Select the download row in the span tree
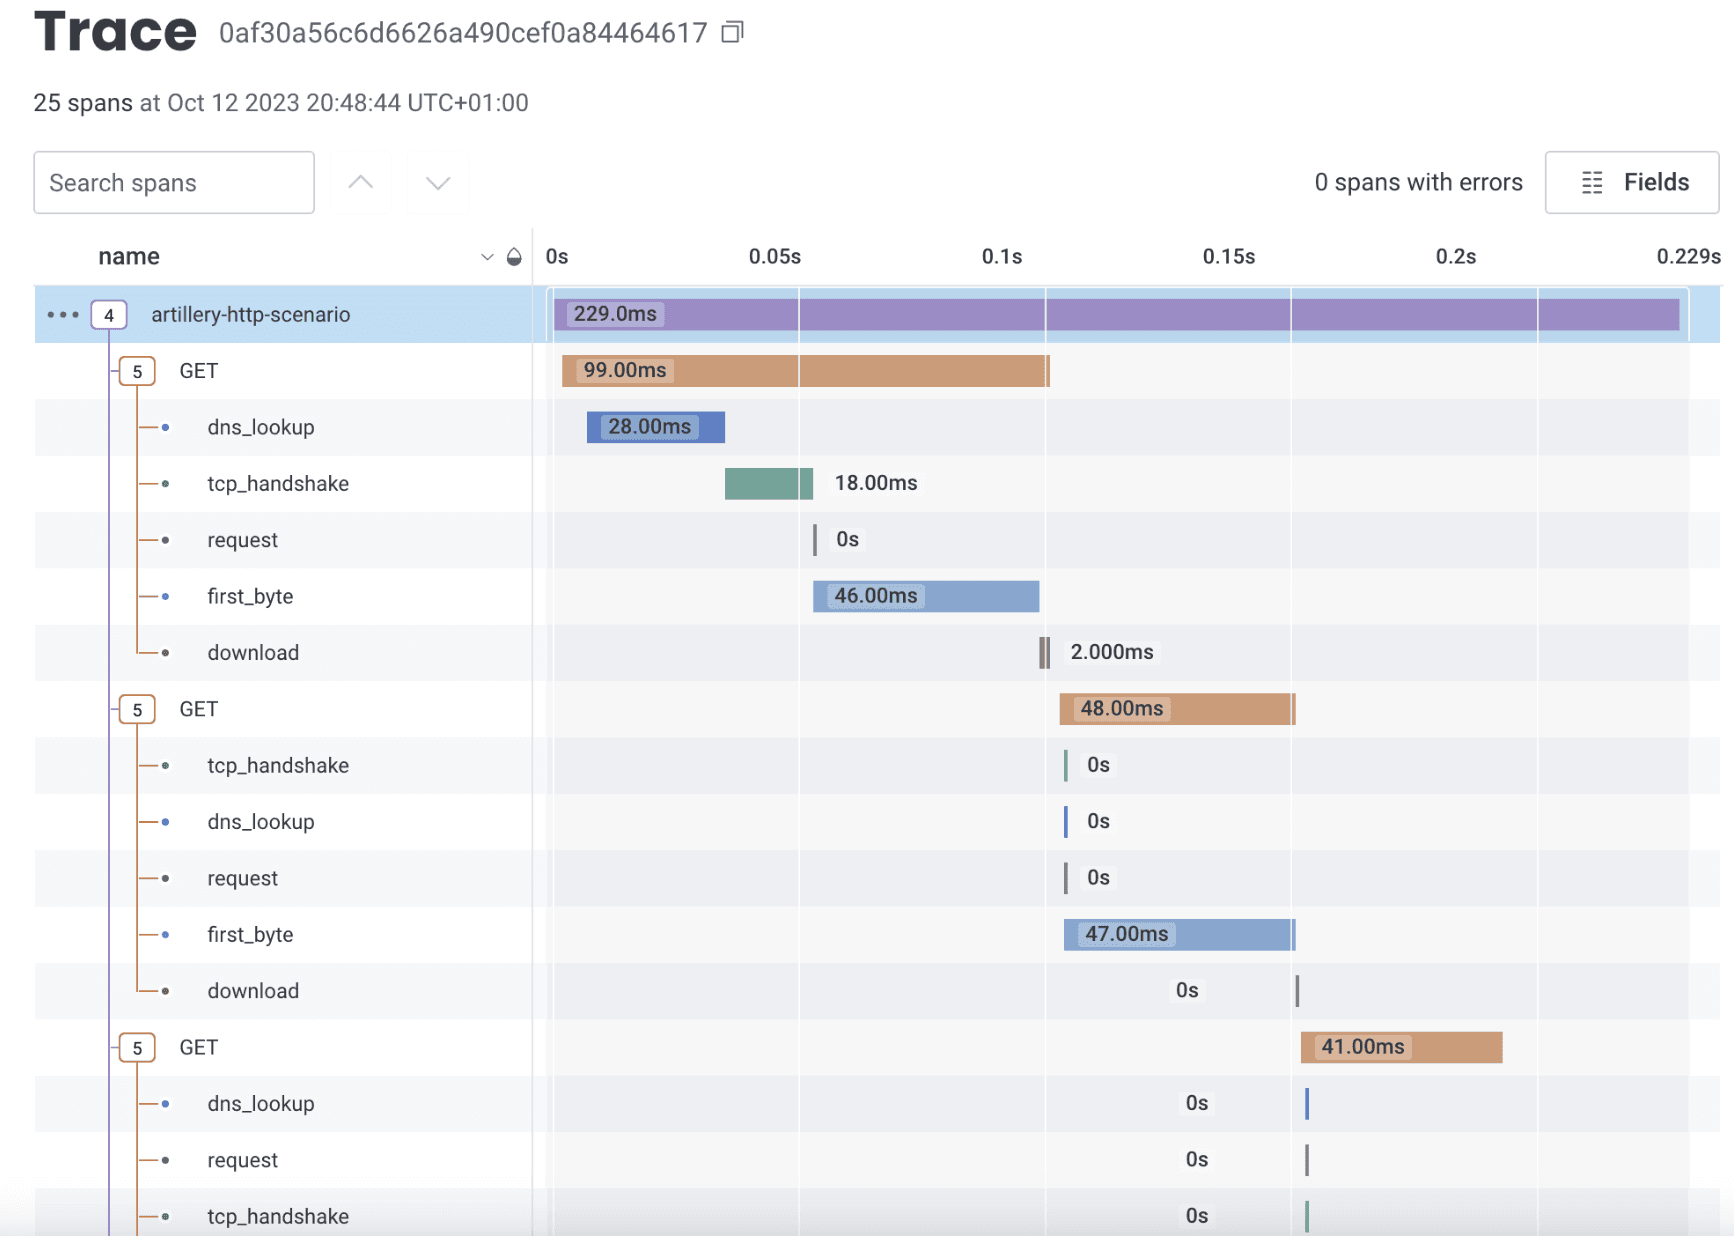The height and width of the screenshot is (1242, 1734). (x=252, y=652)
